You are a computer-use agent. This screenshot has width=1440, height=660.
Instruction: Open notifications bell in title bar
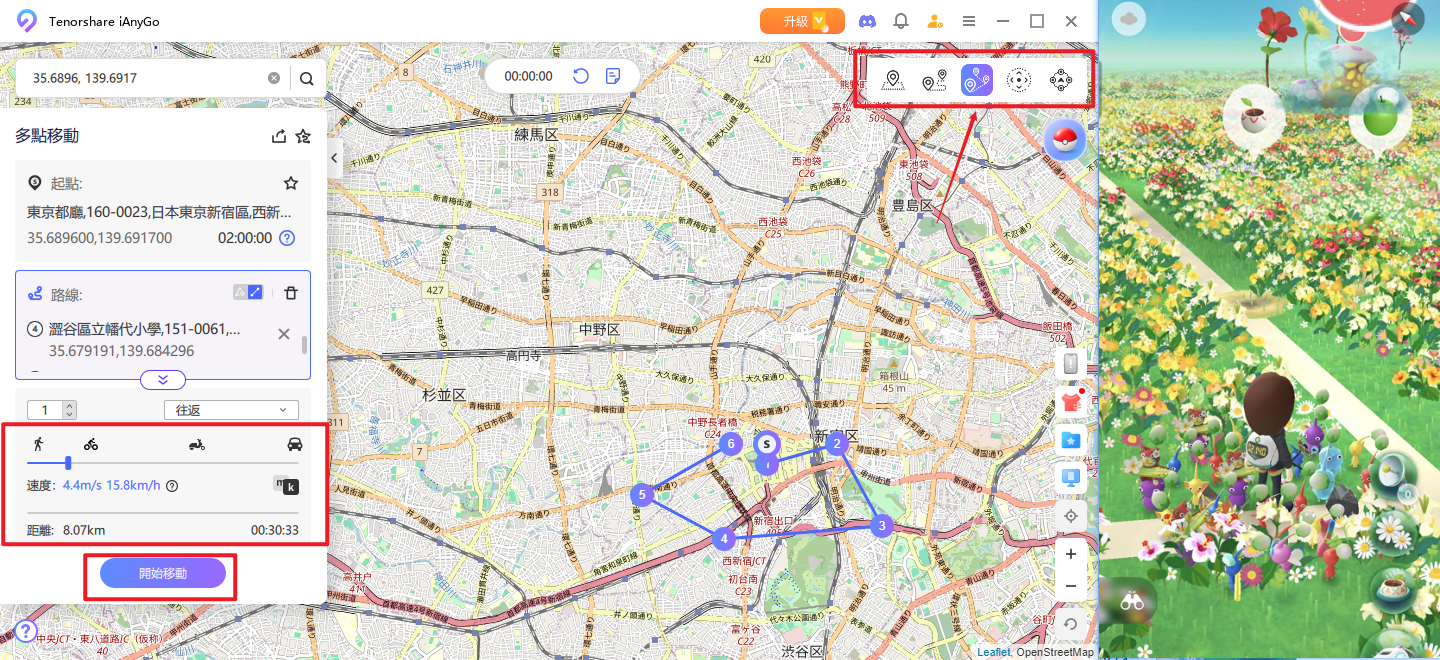(x=901, y=21)
